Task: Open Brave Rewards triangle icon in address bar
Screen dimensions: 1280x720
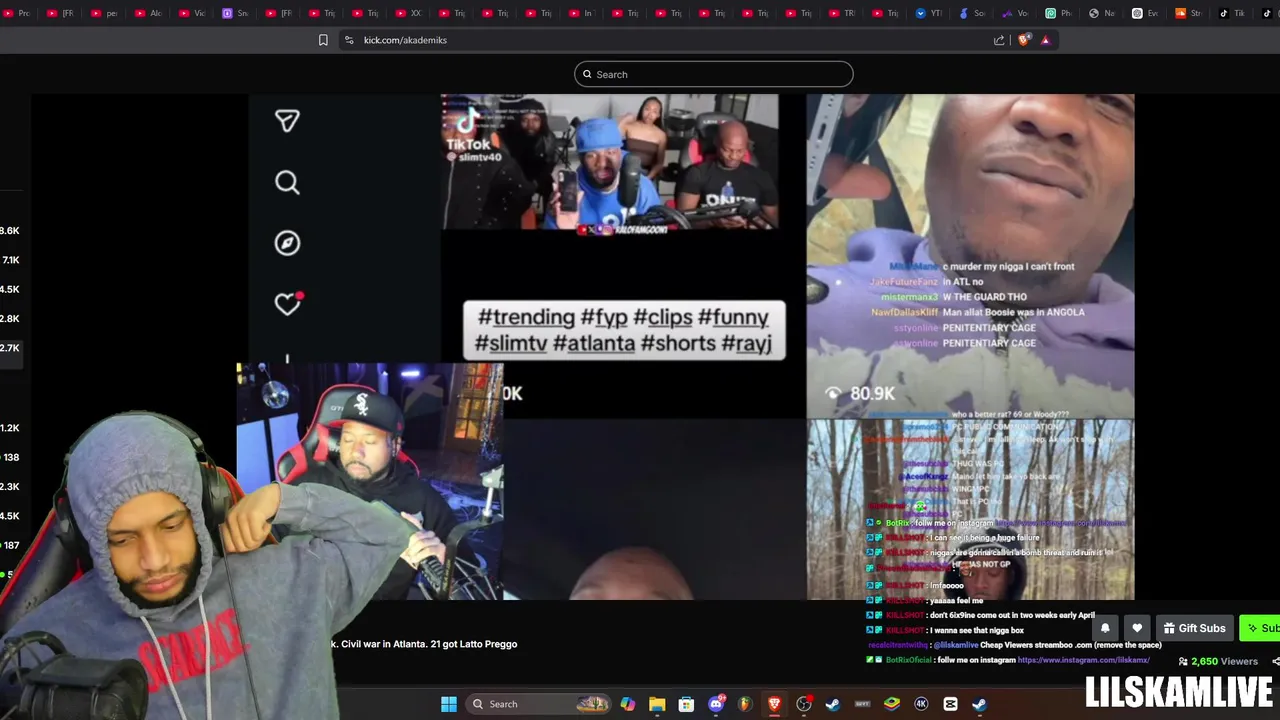Action: pos(1045,40)
